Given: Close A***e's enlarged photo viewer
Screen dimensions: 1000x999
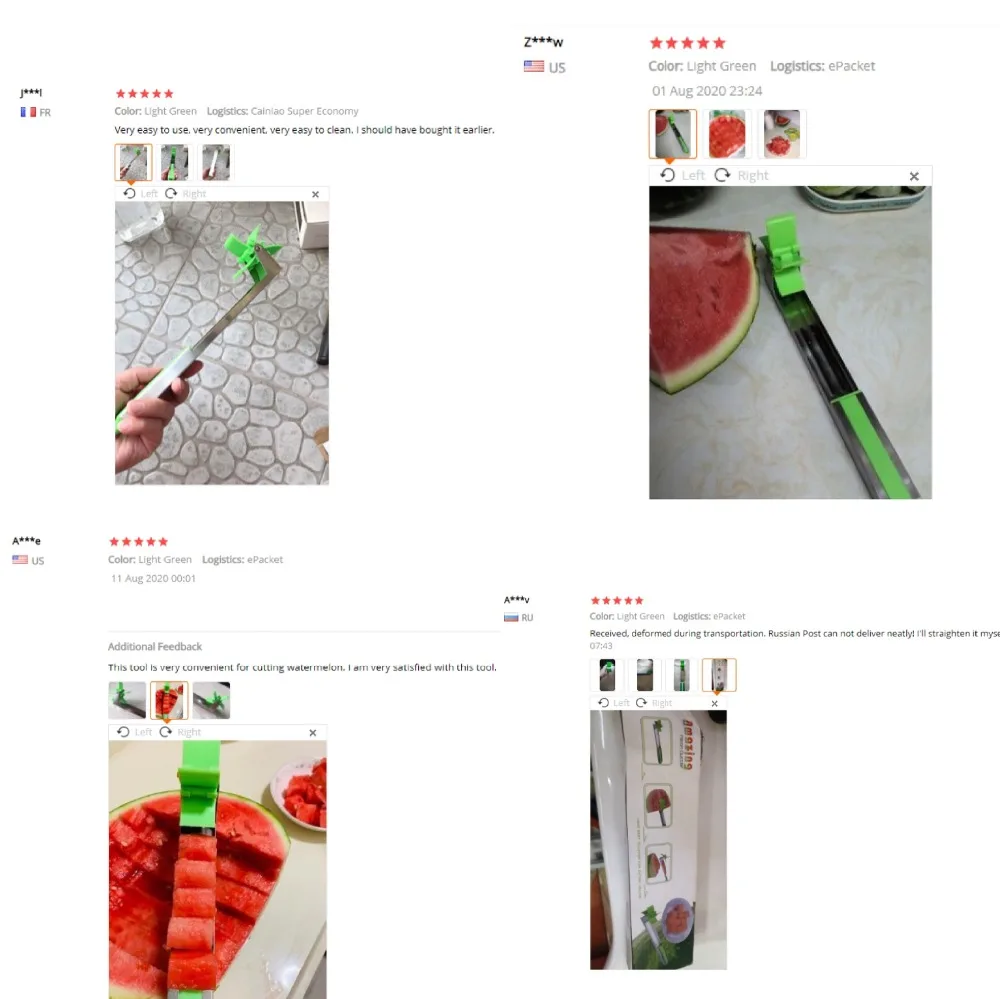Looking at the screenshot, I should point(312,732).
